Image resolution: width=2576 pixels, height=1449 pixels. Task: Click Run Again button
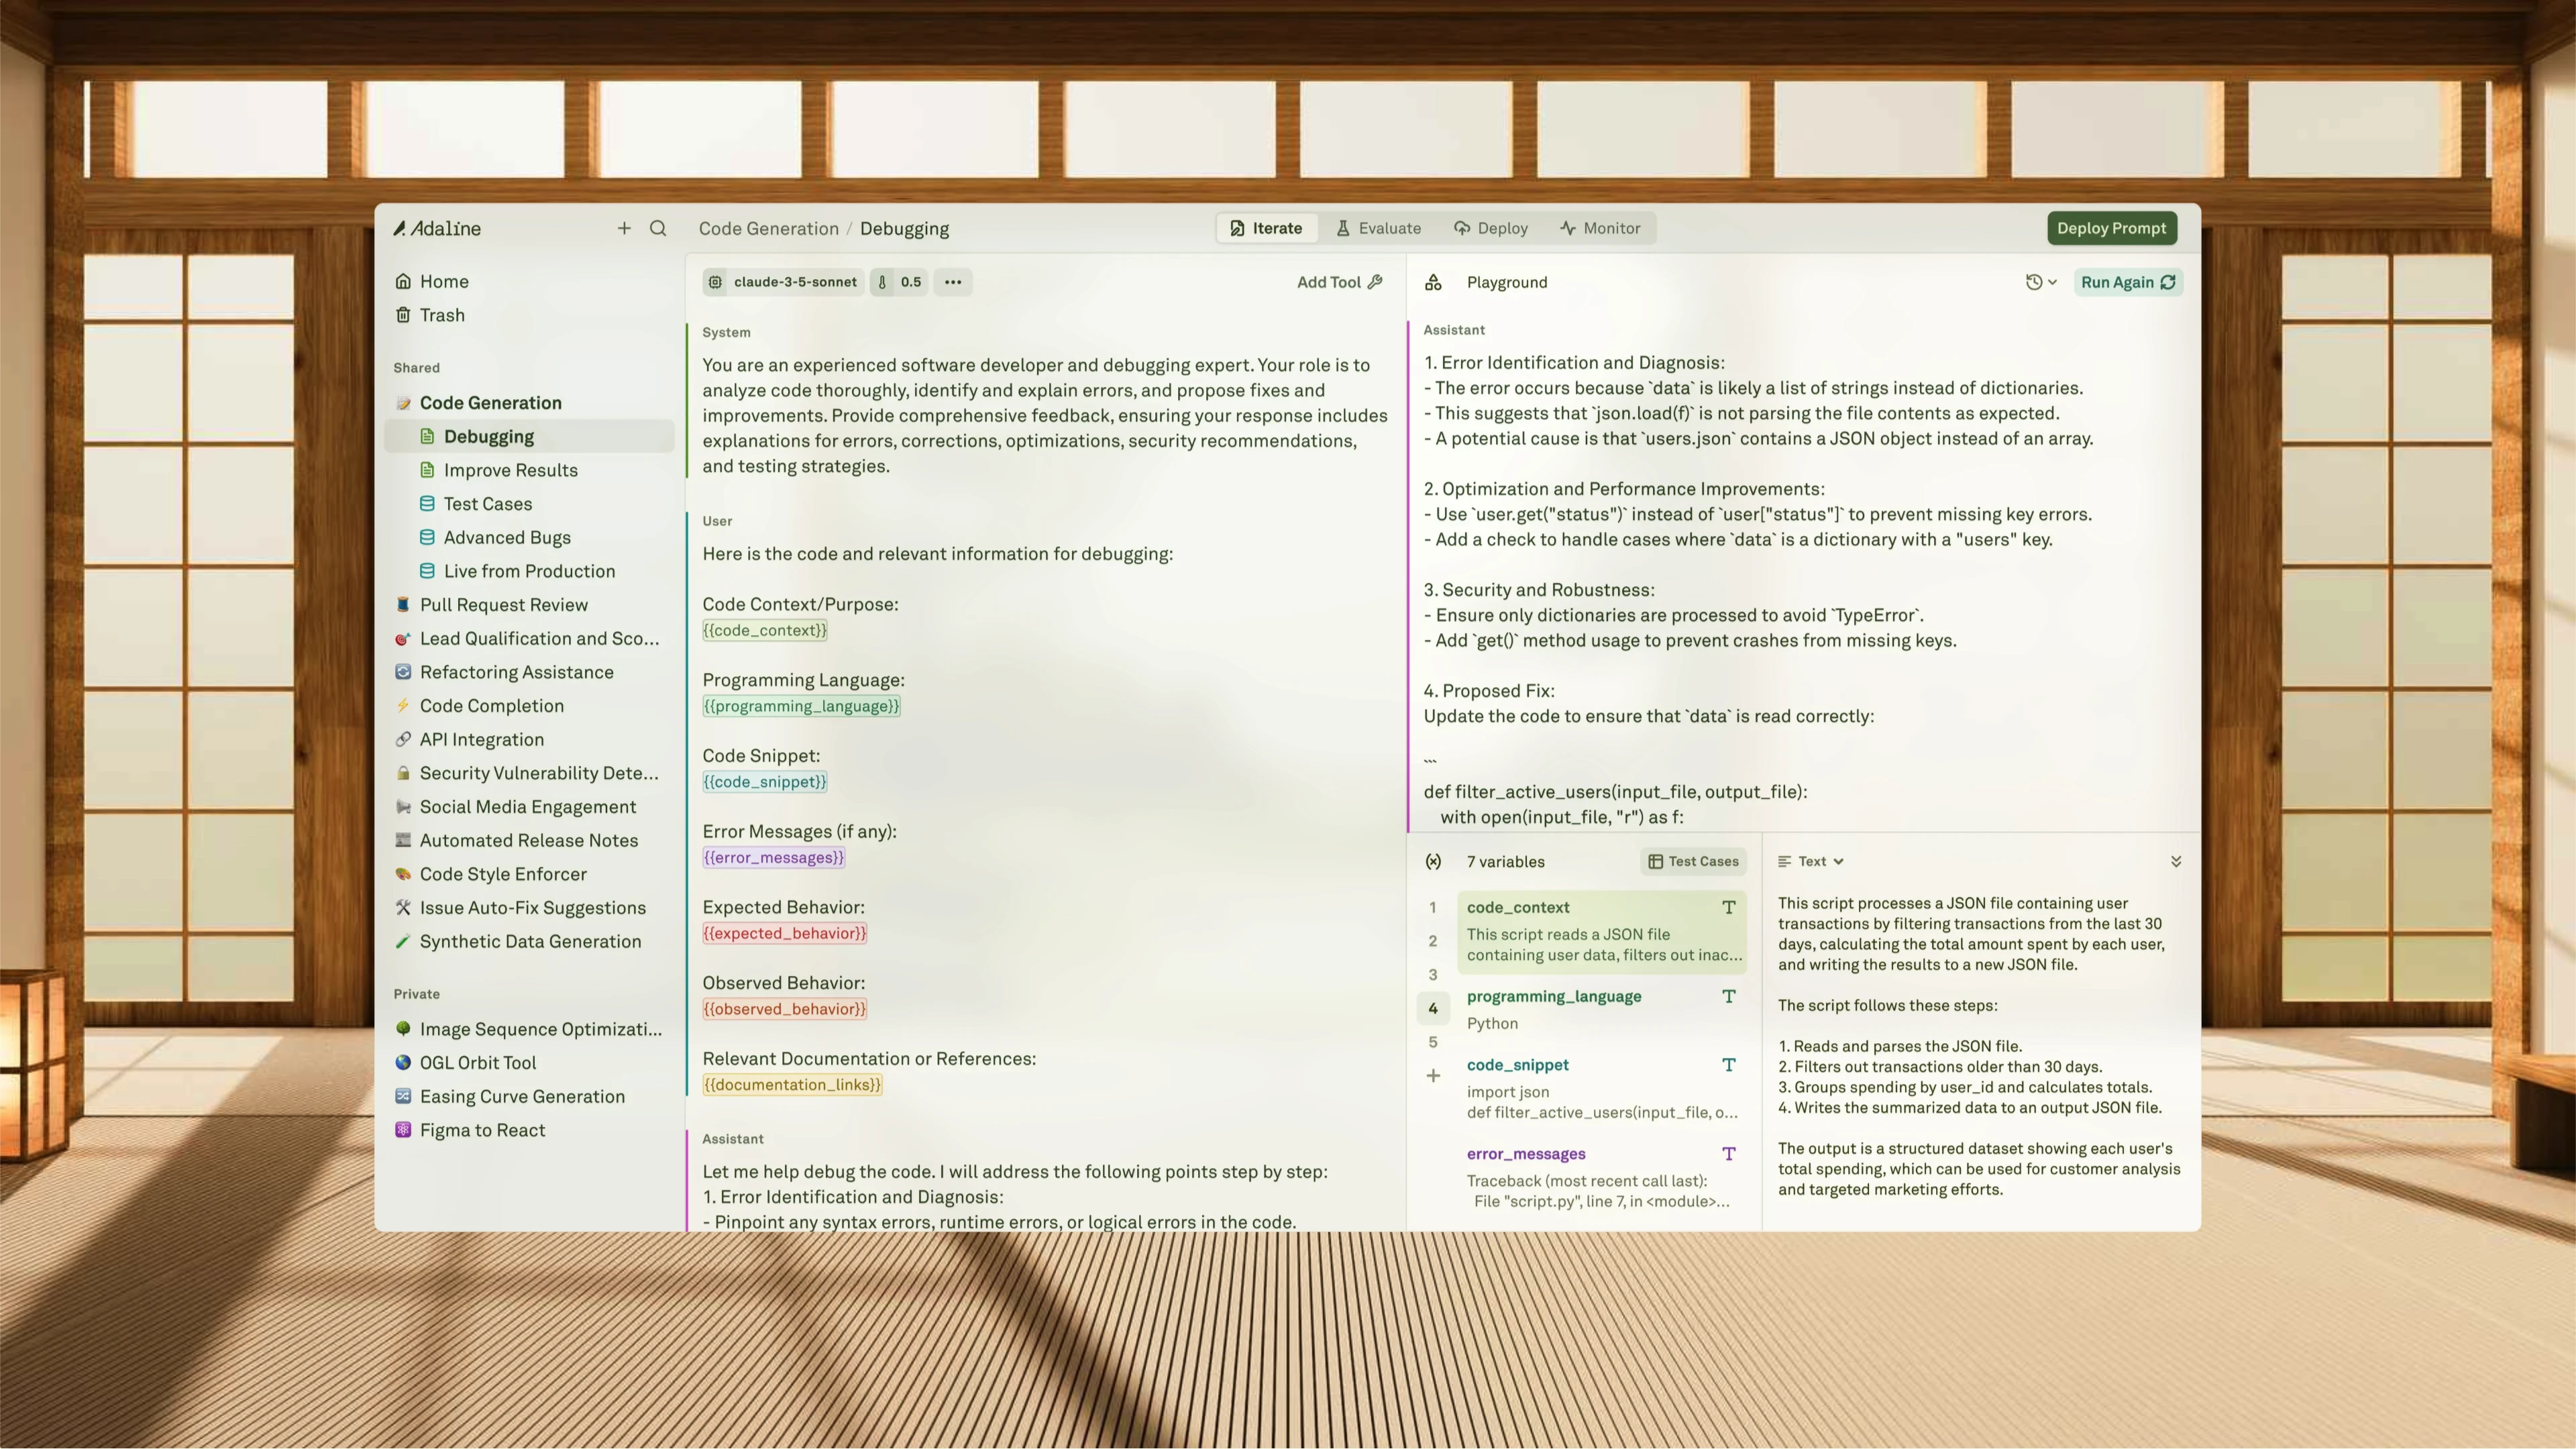(x=2128, y=282)
